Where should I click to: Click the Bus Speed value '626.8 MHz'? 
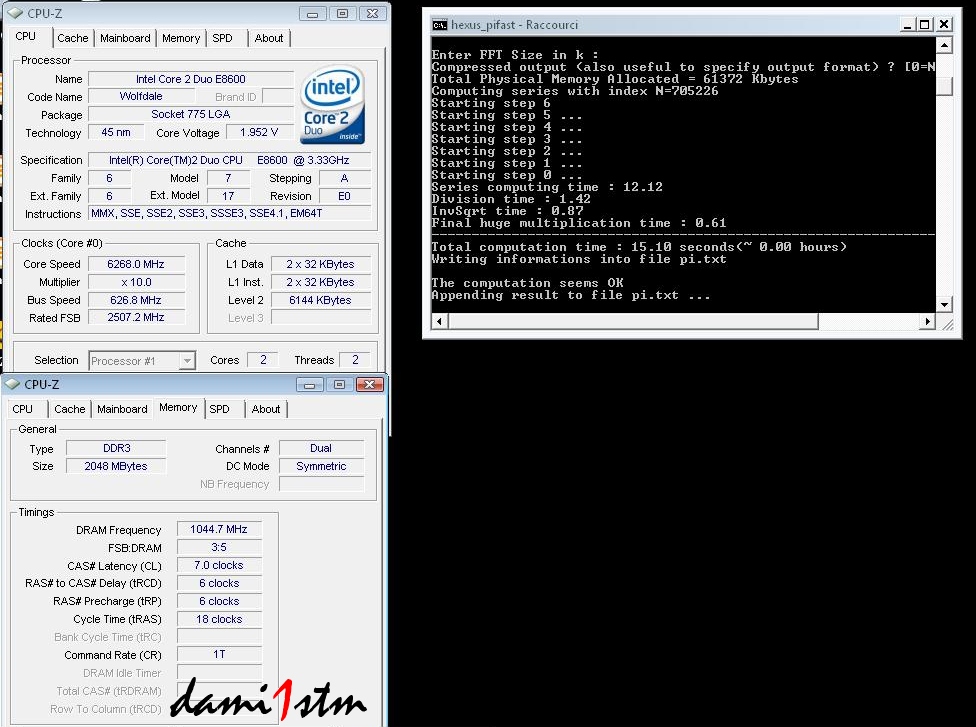point(136,300)
